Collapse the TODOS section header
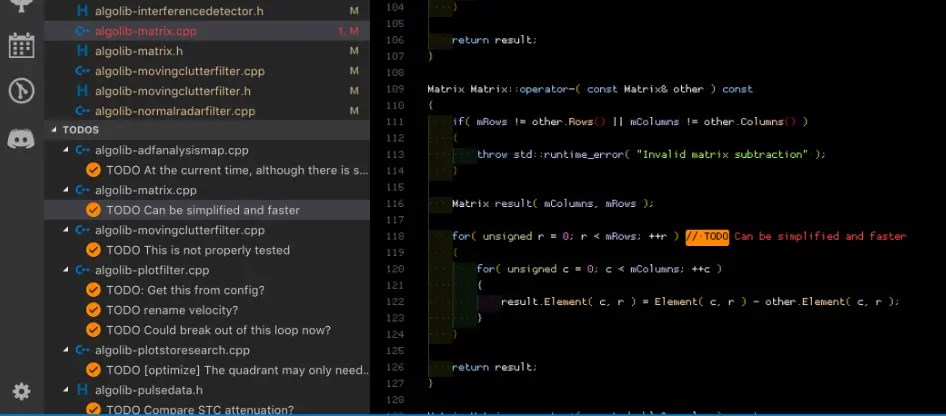The image size is (946, 416). pyautogui.click(x=54, y=130)
